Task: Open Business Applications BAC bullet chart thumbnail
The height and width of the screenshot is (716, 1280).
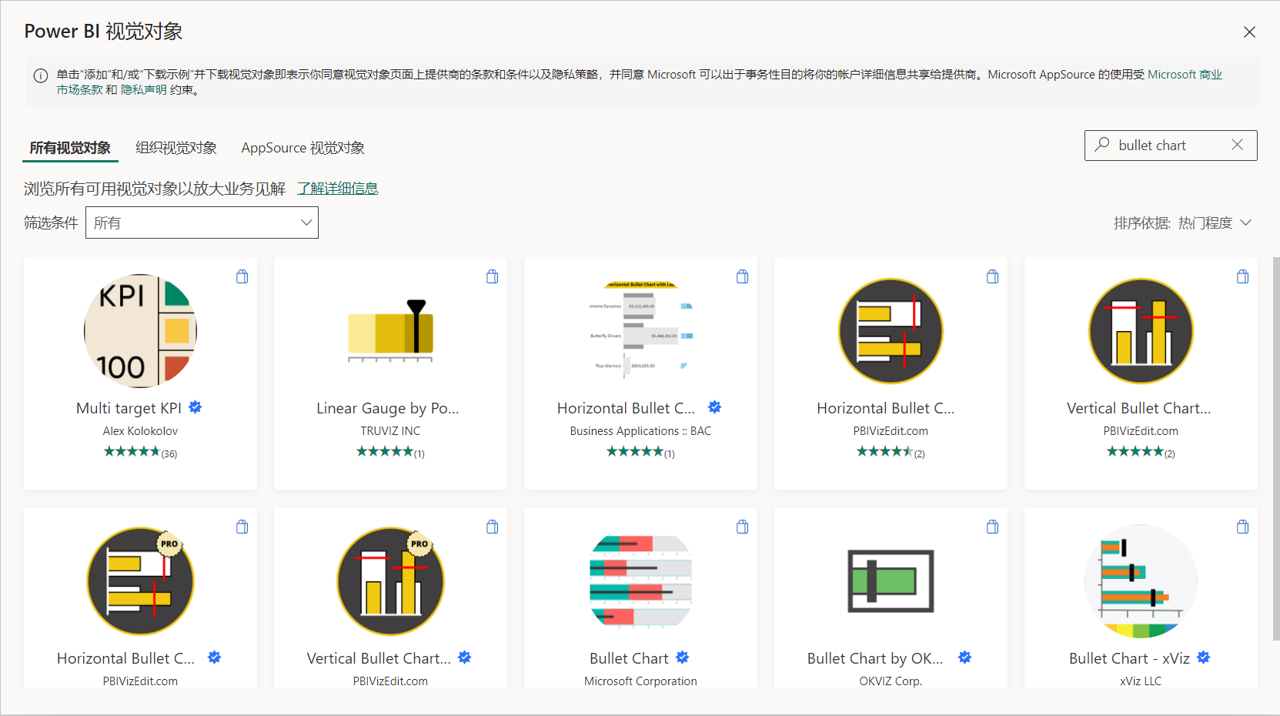Action: [641, 331]
